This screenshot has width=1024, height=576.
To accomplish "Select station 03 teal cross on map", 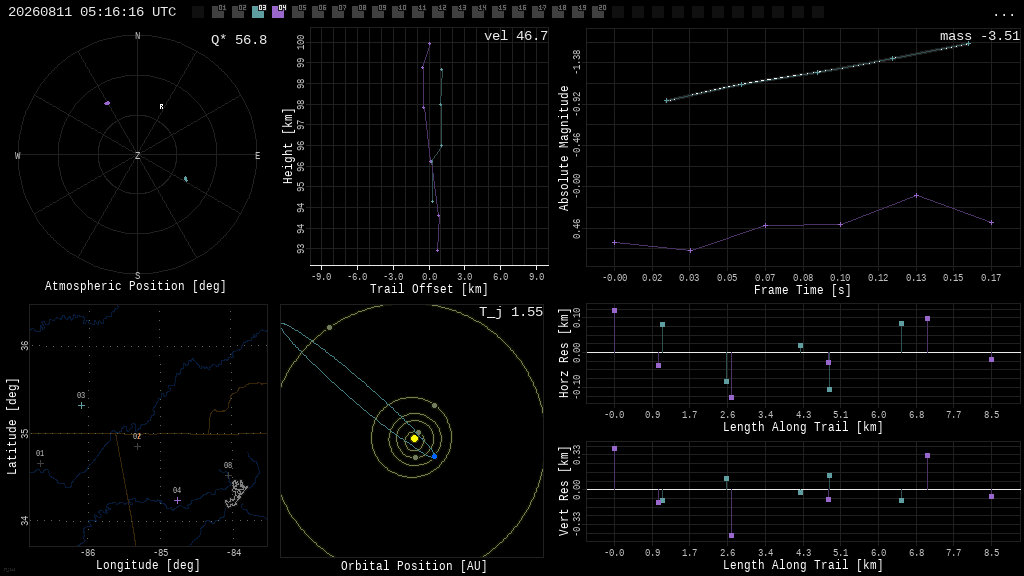I will click(x=81, y=406).
